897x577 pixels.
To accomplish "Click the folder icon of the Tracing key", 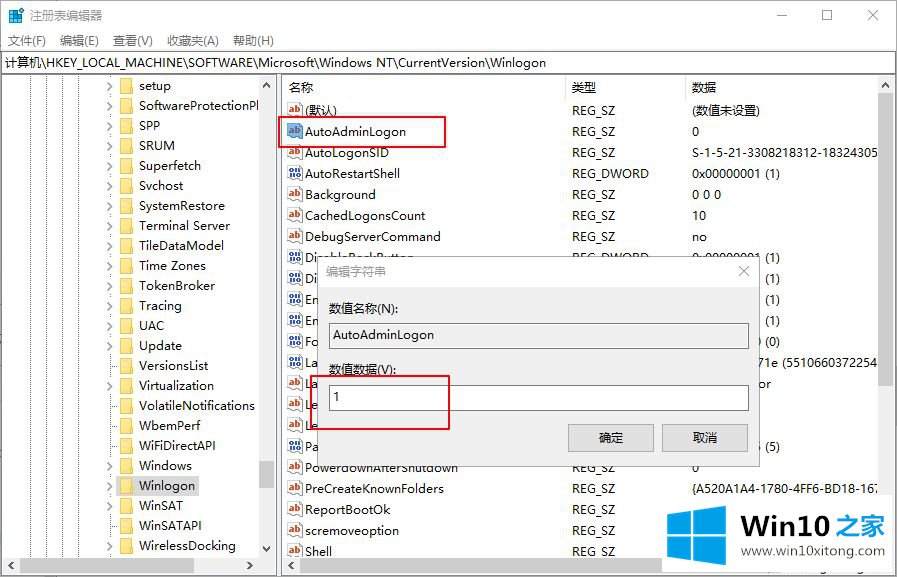I will point(126,306).
